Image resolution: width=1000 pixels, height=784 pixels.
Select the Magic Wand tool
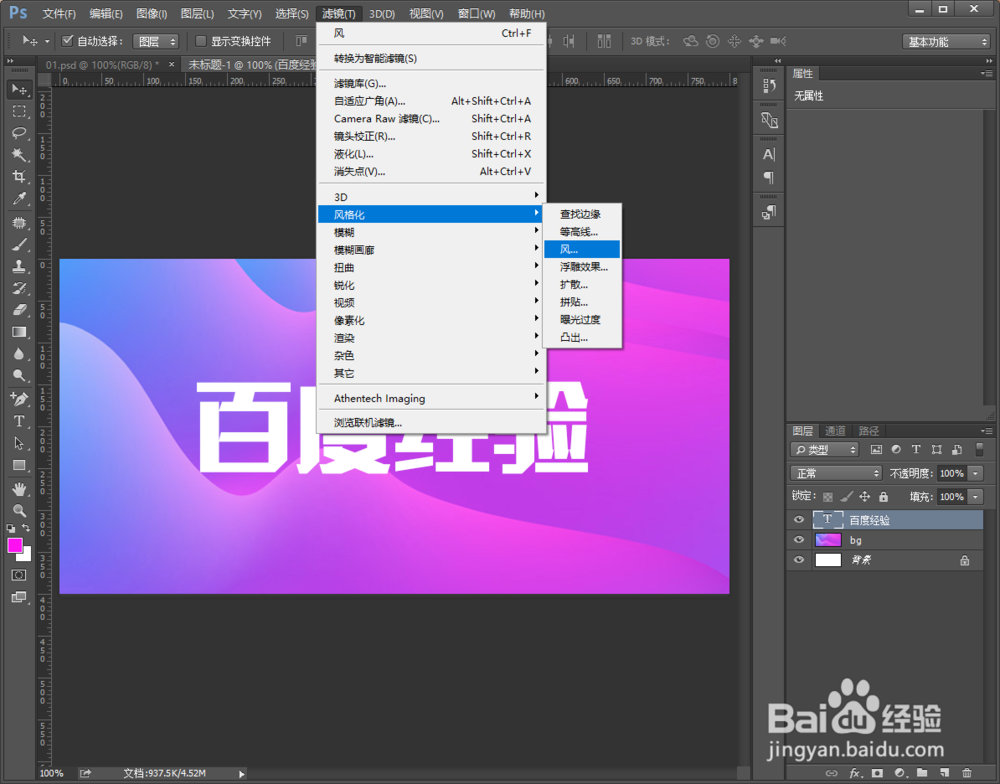tap(19, 154)
